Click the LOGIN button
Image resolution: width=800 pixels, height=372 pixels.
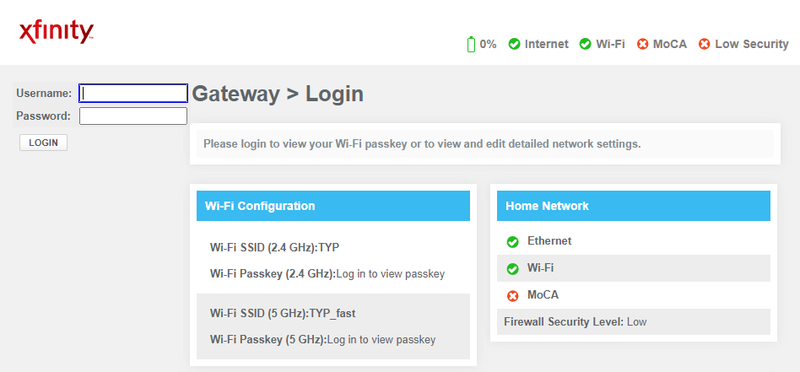(x=43, y=143)
